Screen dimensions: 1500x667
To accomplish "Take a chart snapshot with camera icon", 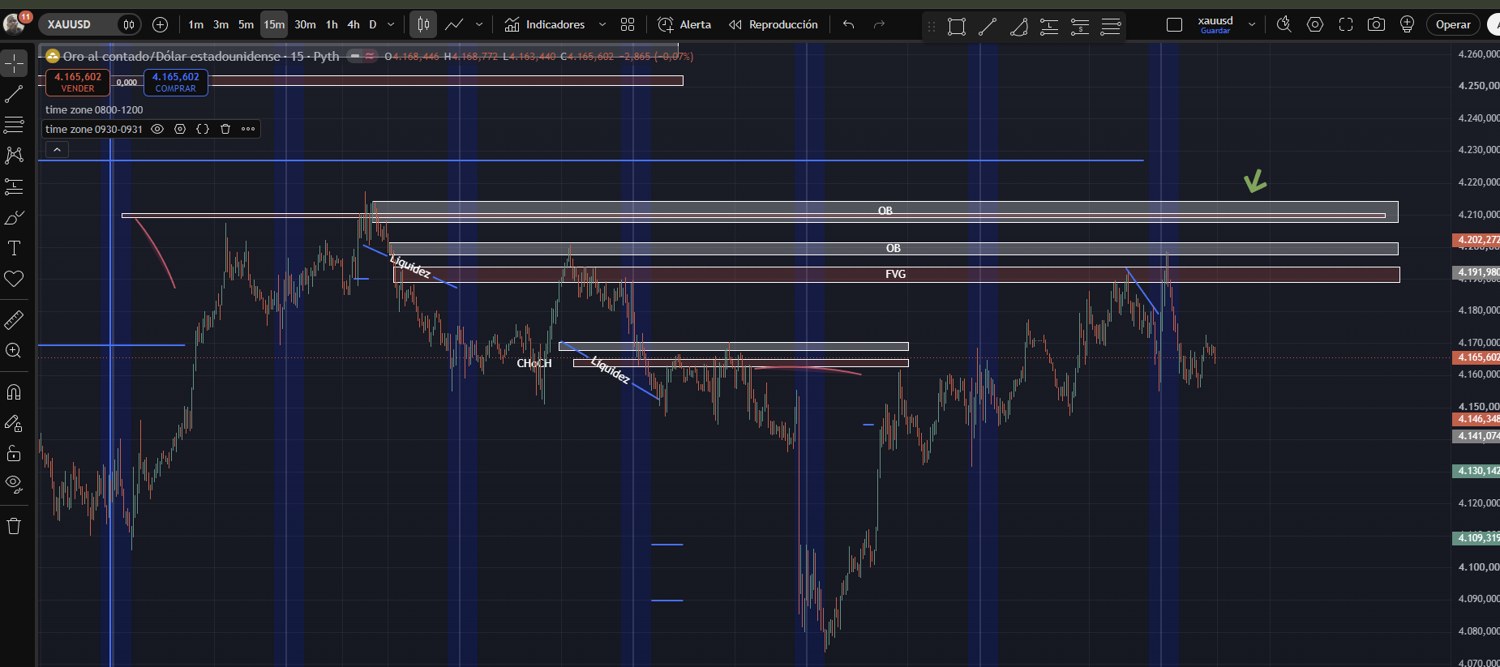I will [1377, 24].
